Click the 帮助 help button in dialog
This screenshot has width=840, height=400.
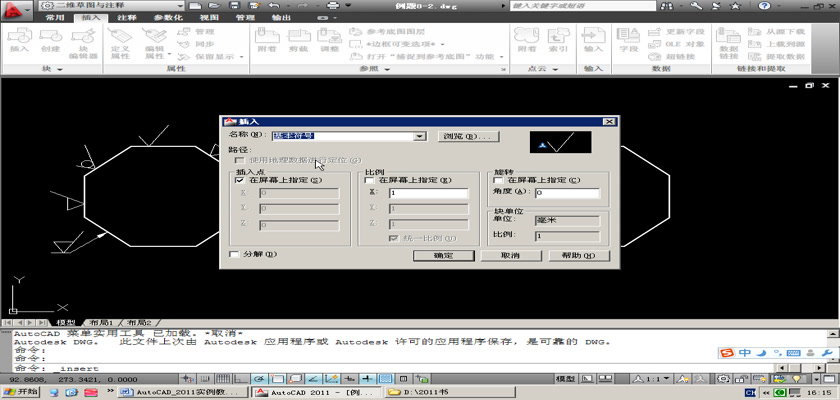point(579,255)
